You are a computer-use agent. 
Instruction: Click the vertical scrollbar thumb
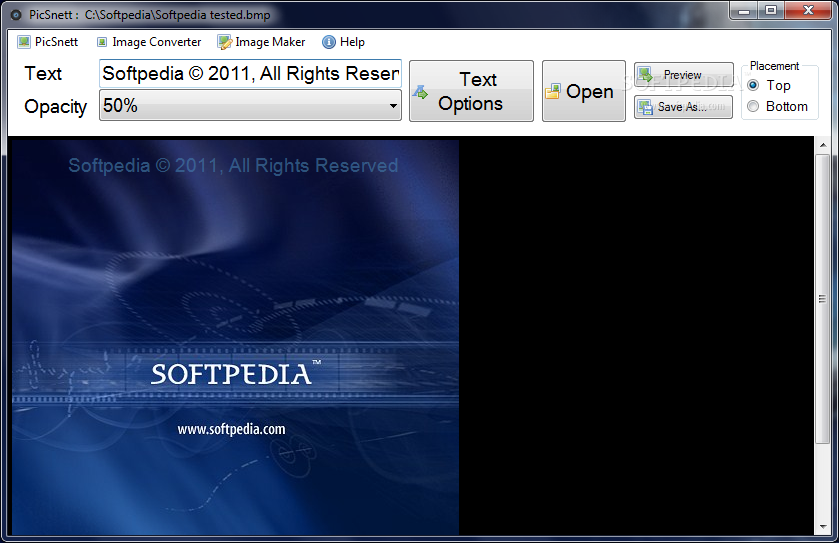point(822,299)
